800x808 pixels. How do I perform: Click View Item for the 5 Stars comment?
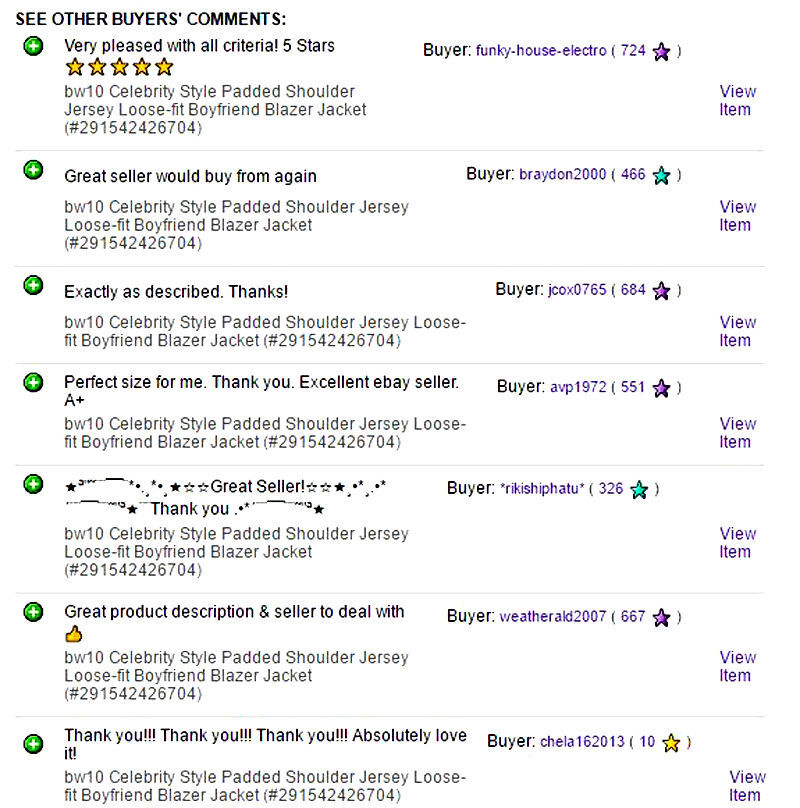click(x=738, y=100)
